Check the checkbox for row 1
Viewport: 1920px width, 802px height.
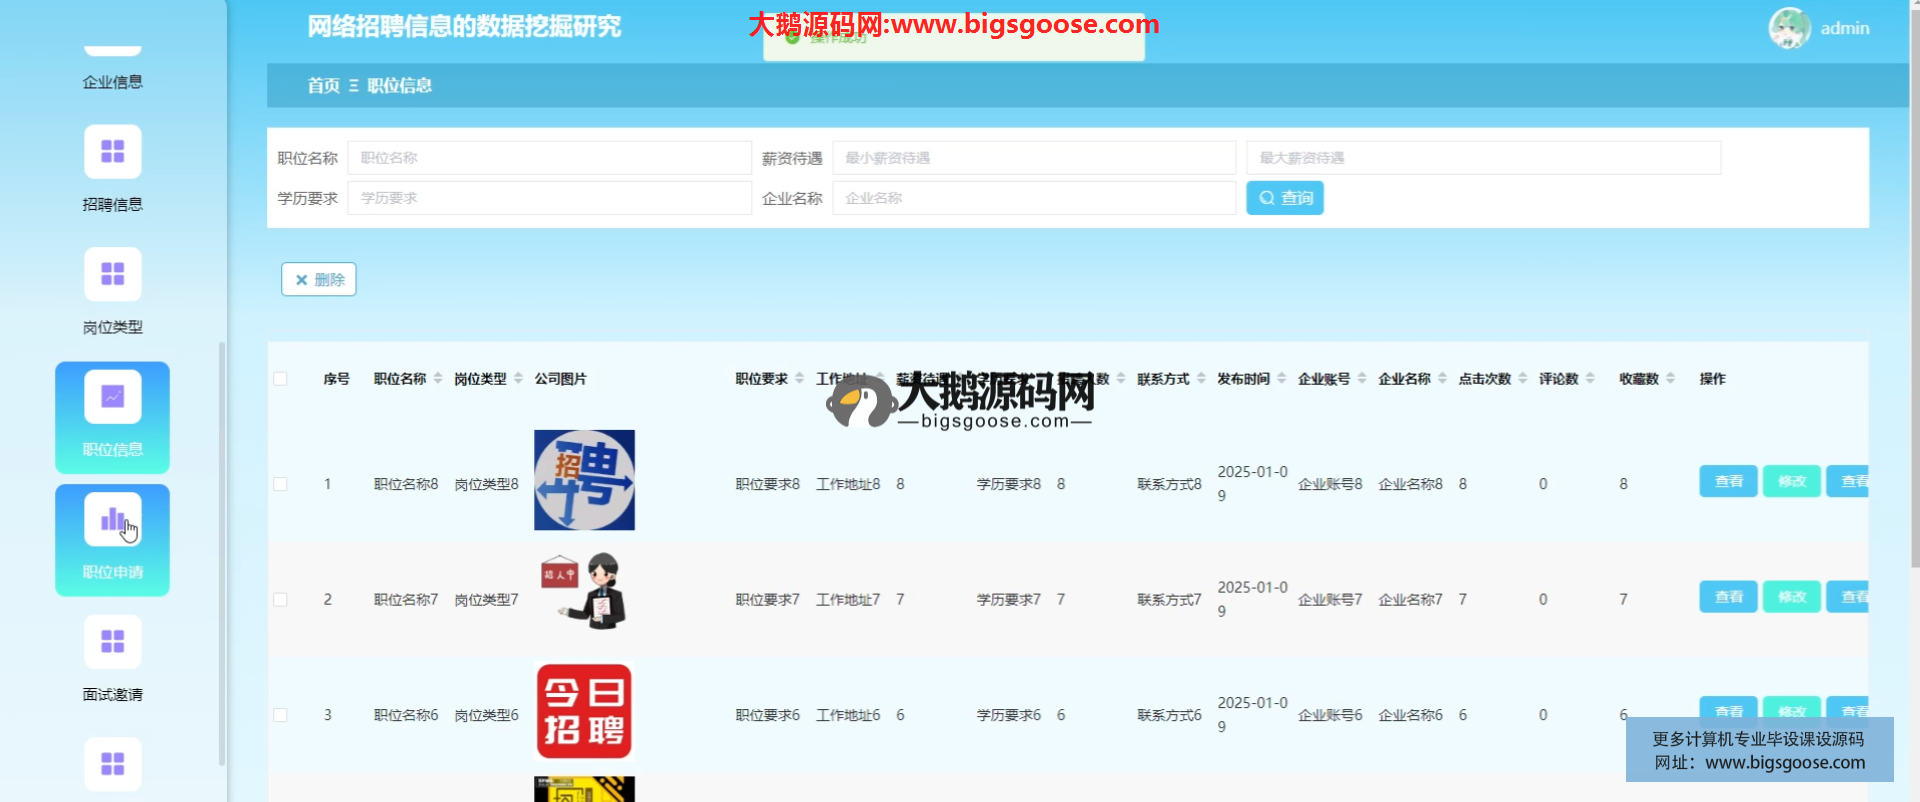280,484
